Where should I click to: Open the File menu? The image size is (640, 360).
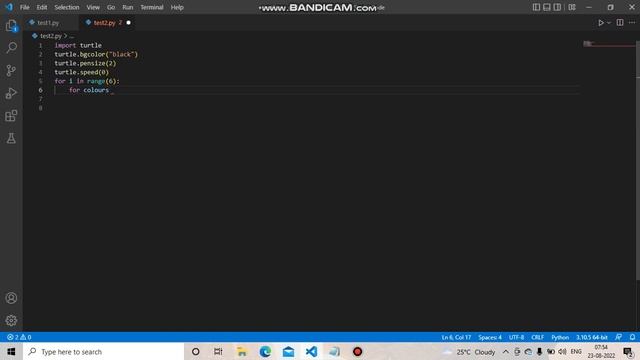[24, 7]
